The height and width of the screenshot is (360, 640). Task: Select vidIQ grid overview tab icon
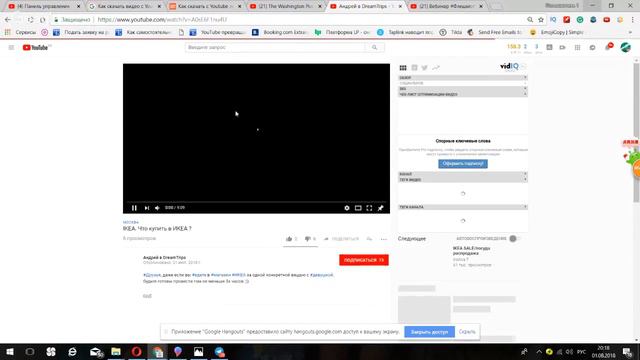(403, 68)
